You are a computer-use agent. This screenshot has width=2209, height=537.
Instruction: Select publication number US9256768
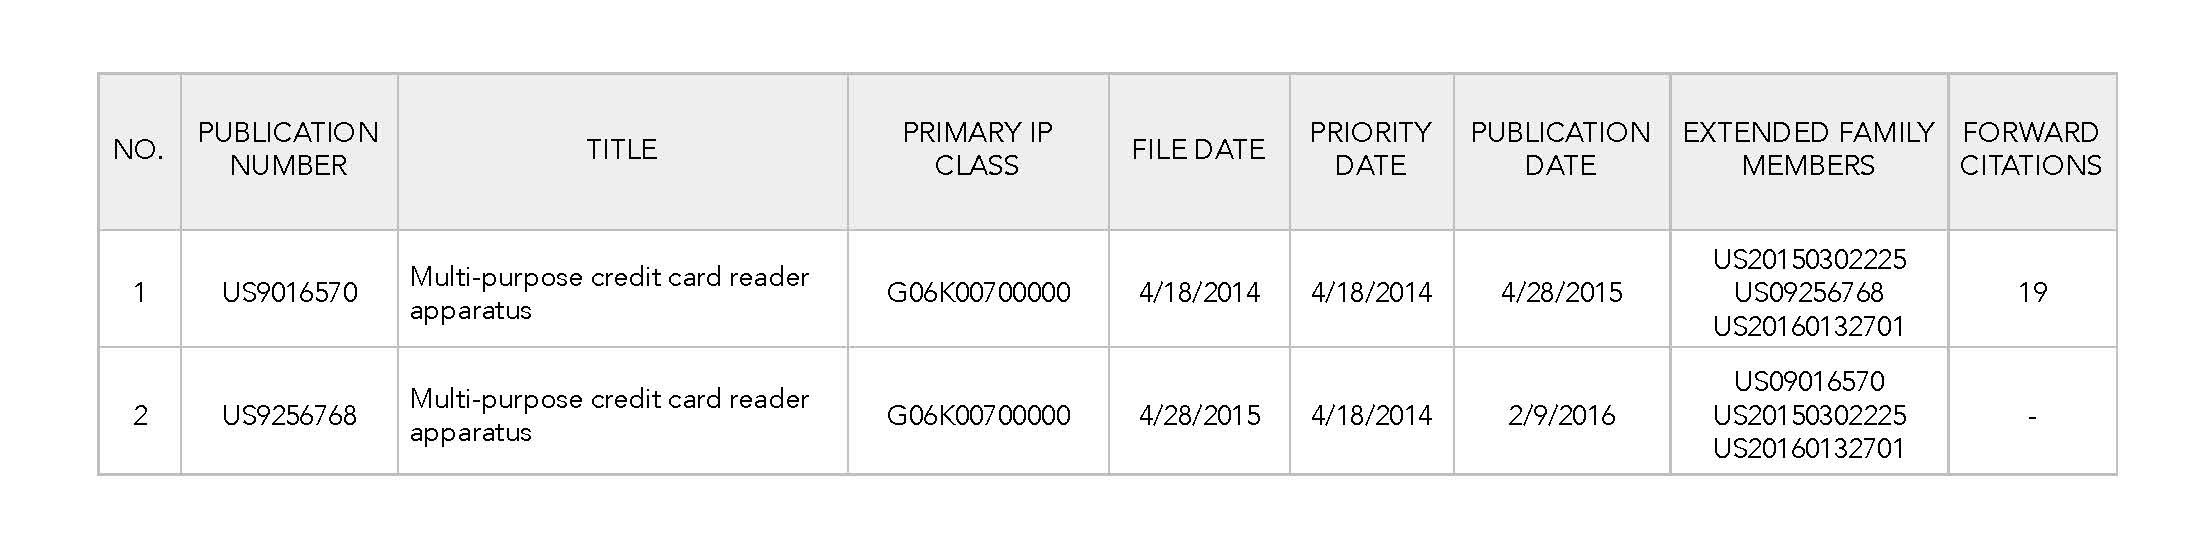pyautogui.click(x=289, y=416)
